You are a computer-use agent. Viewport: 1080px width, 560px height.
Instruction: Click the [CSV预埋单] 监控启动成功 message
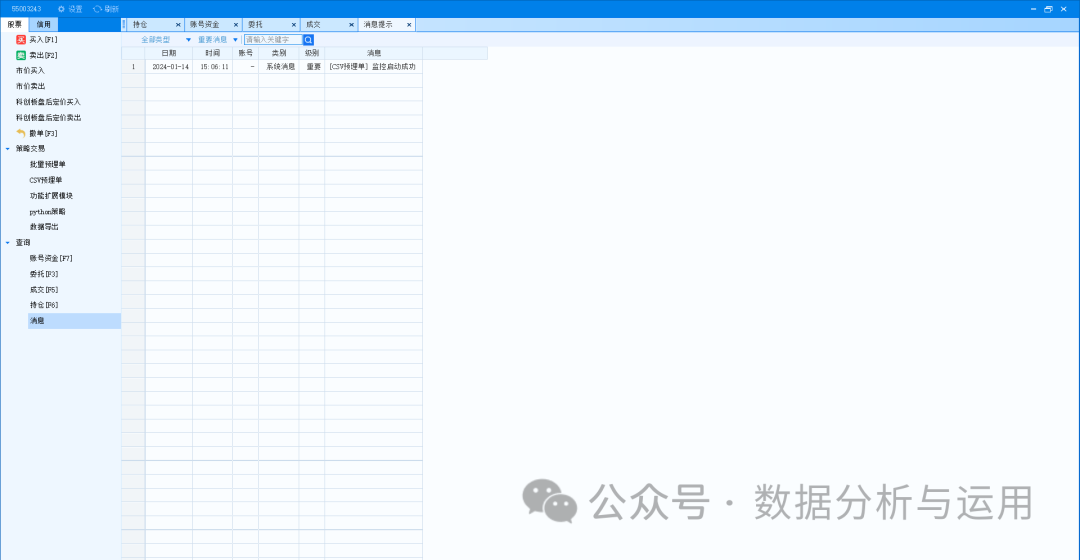(x=373, y=67)
